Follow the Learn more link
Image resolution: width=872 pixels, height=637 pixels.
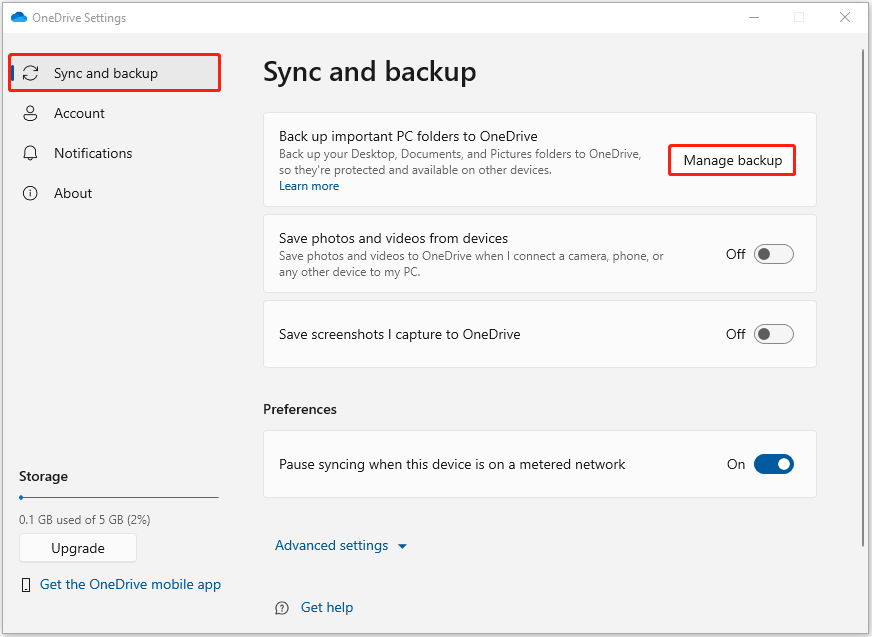[309, 186]
